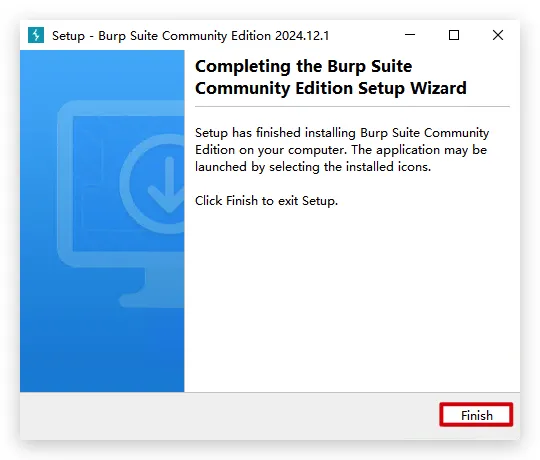The image size is (540, 460).
Task: Minimize the Burp Suite setup window
Action: pyautogui.click(x=410, y=35)
